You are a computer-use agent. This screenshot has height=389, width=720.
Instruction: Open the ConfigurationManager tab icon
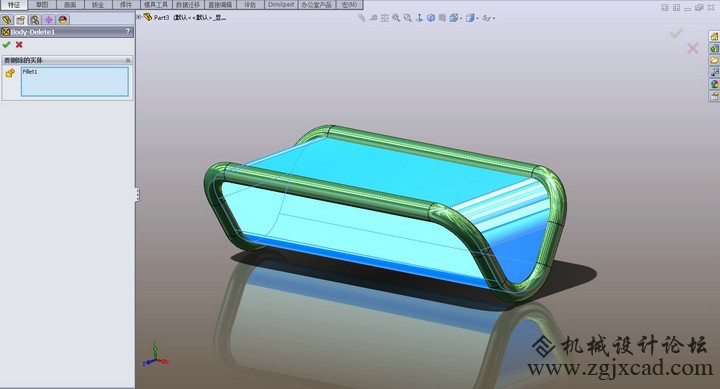[x=34, y=20]
